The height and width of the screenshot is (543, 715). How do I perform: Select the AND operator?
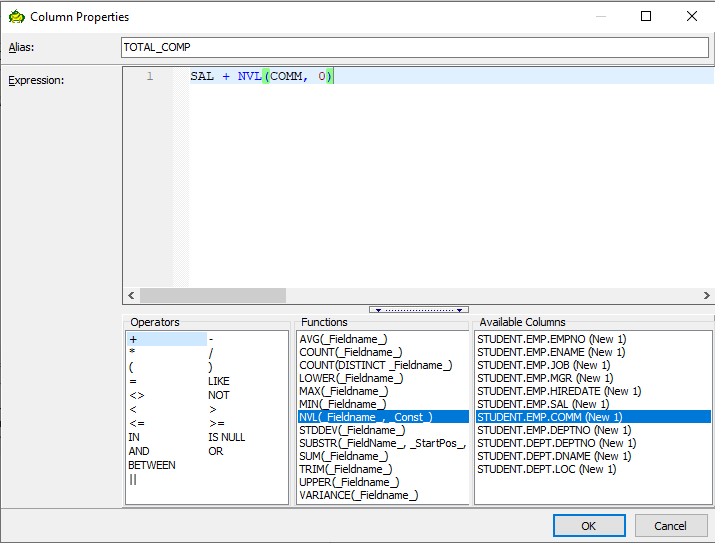[x=139, y=451]
